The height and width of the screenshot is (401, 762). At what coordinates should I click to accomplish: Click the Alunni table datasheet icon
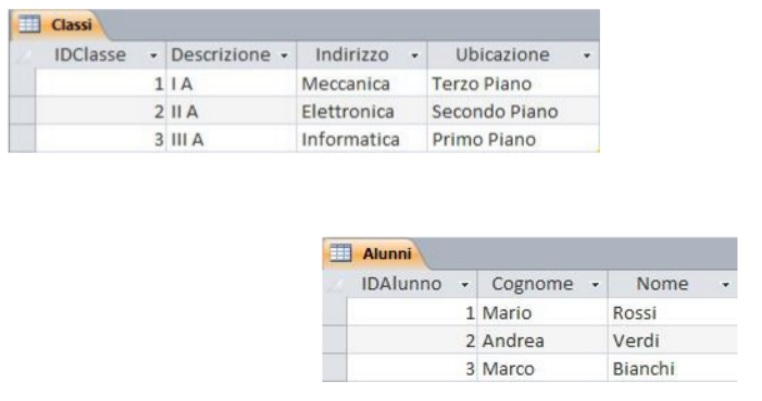coord(340,253)
